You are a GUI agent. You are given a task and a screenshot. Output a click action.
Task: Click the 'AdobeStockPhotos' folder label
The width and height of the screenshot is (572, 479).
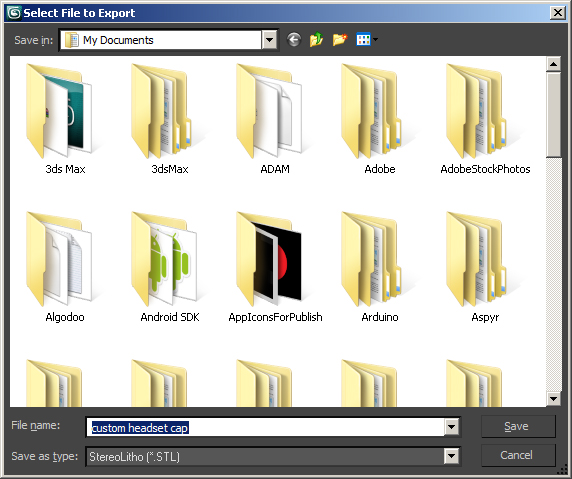tap(485, 169)
